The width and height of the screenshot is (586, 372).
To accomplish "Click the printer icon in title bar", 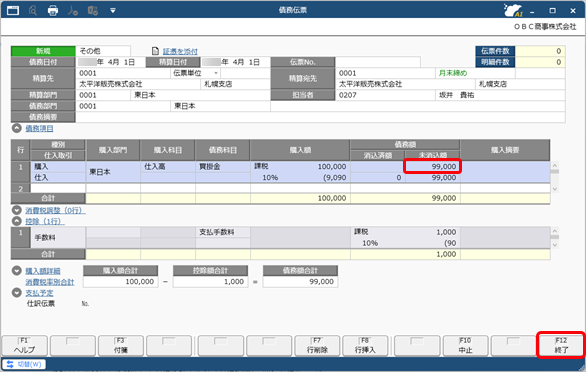I will pyautogui.click(x=53, y=10).
